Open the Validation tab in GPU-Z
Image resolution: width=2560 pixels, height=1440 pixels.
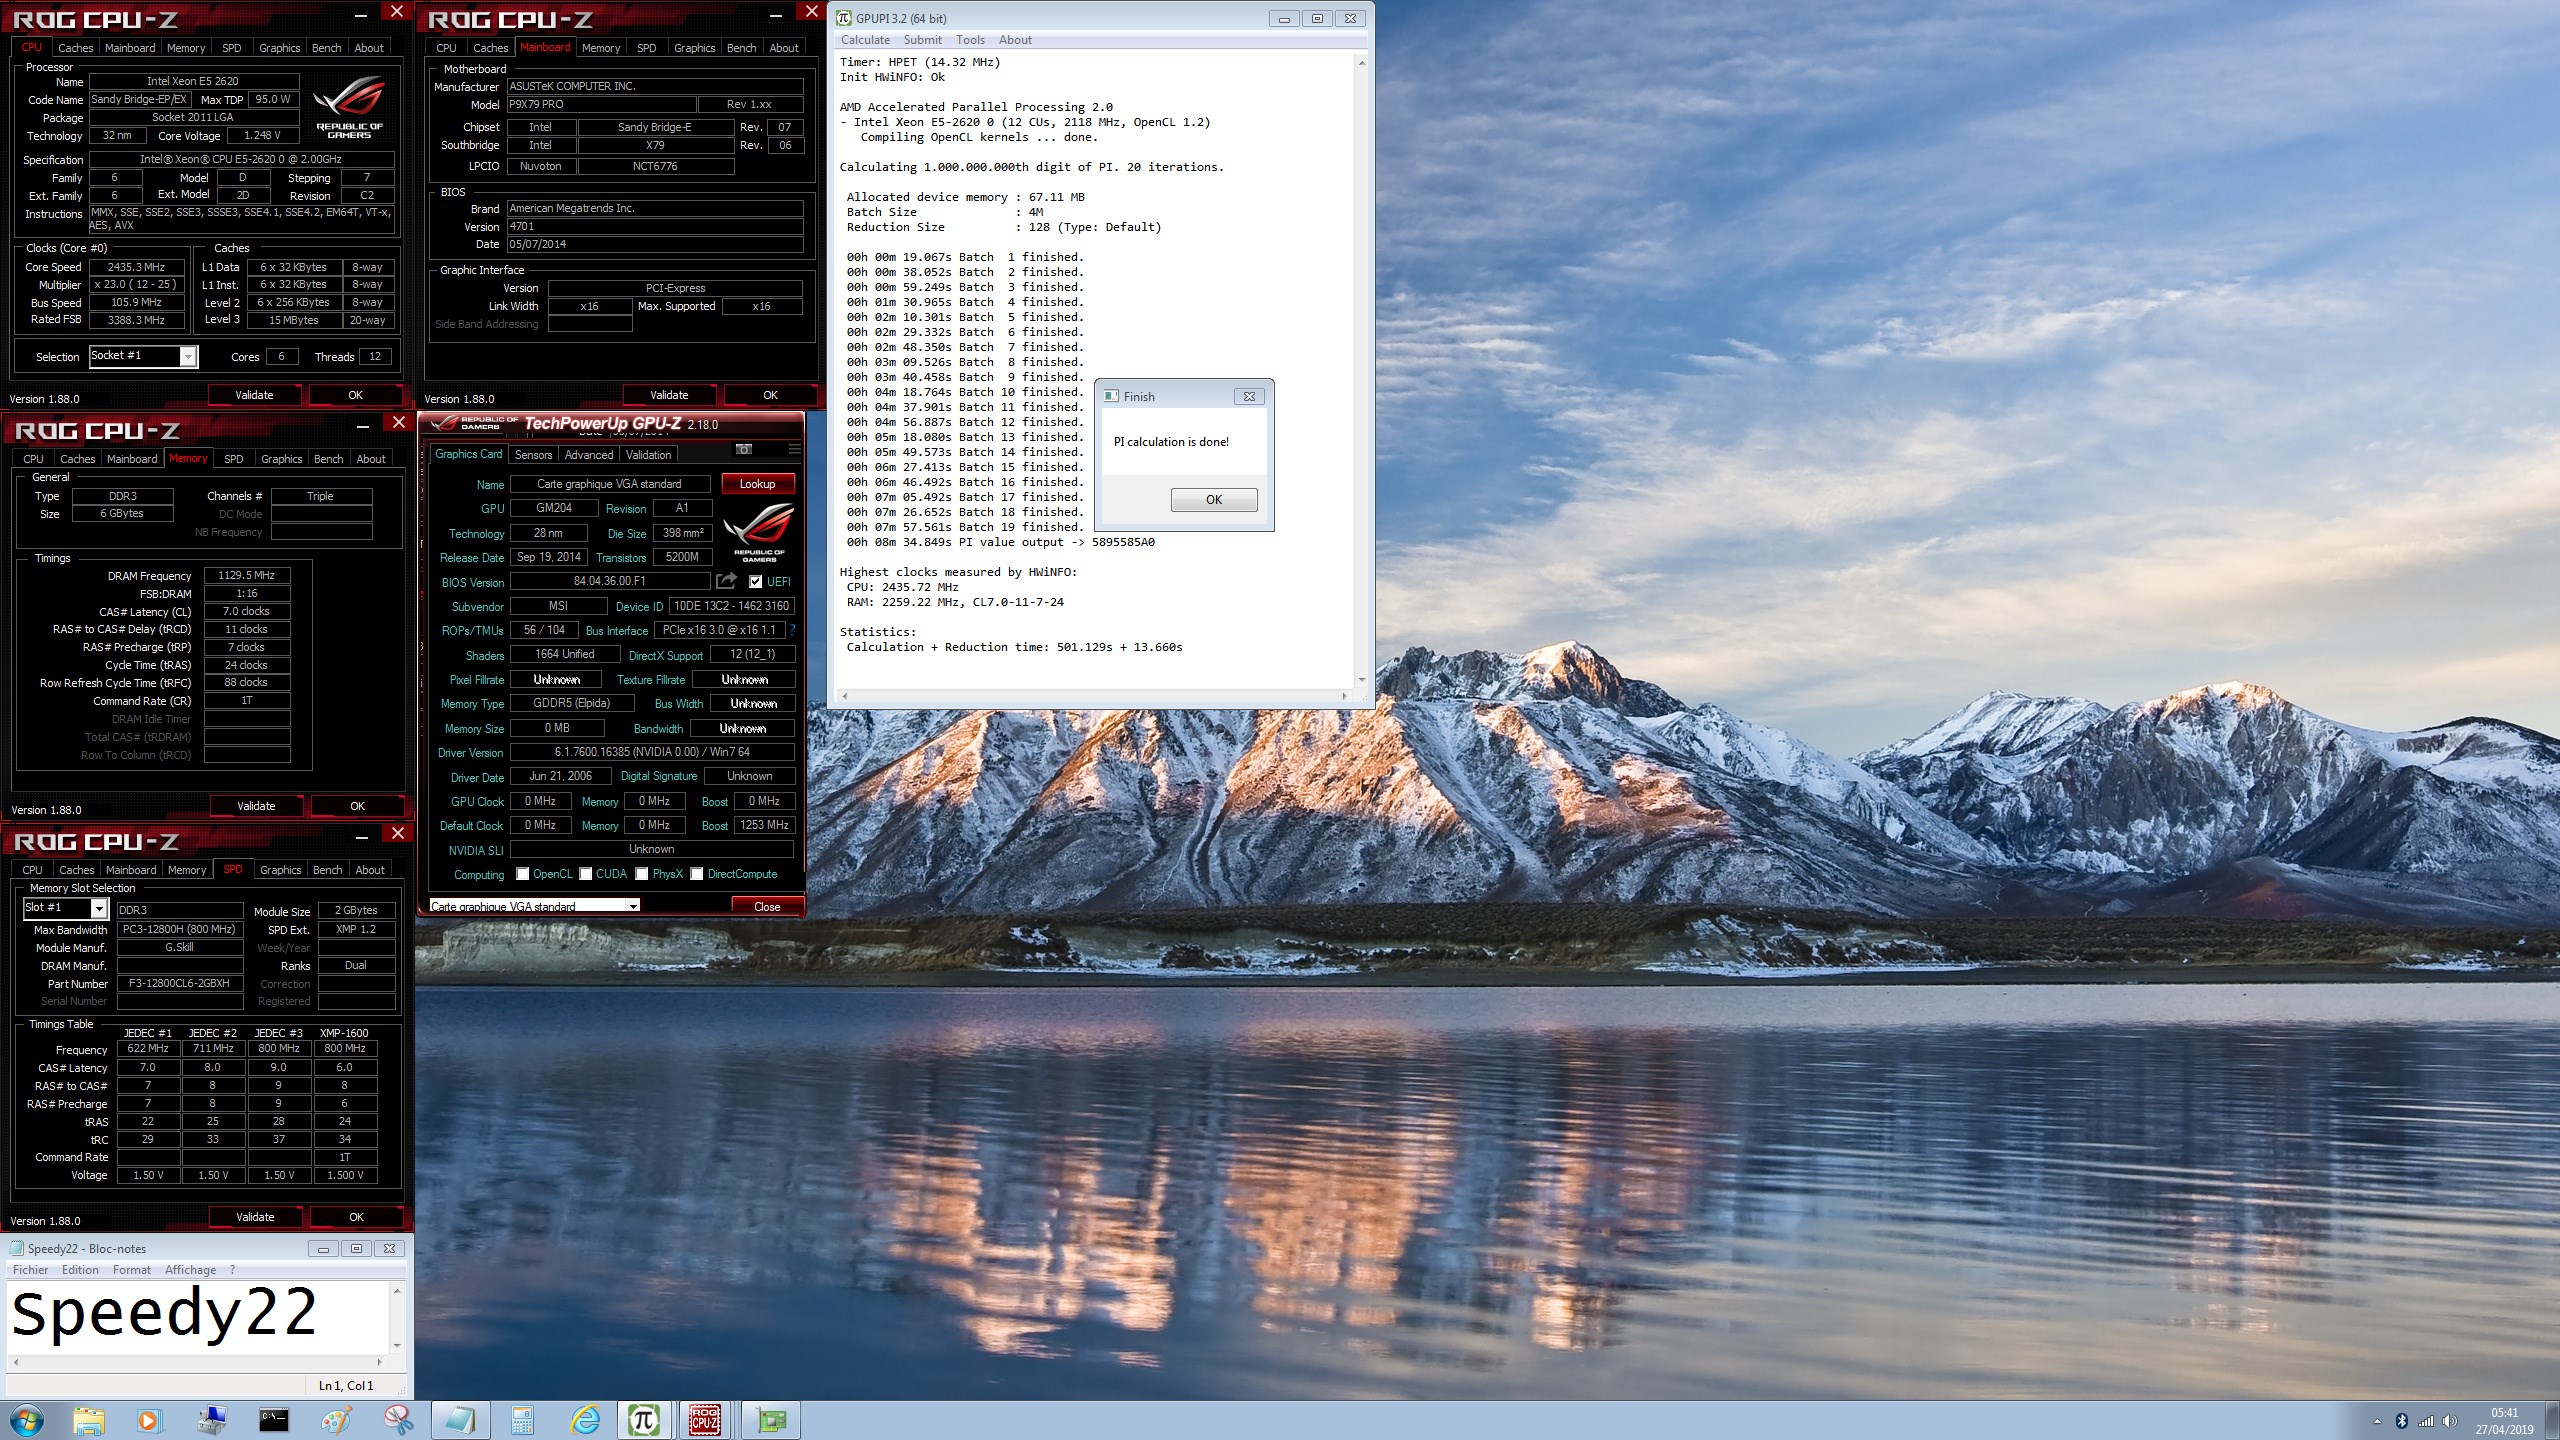(648, 455)
